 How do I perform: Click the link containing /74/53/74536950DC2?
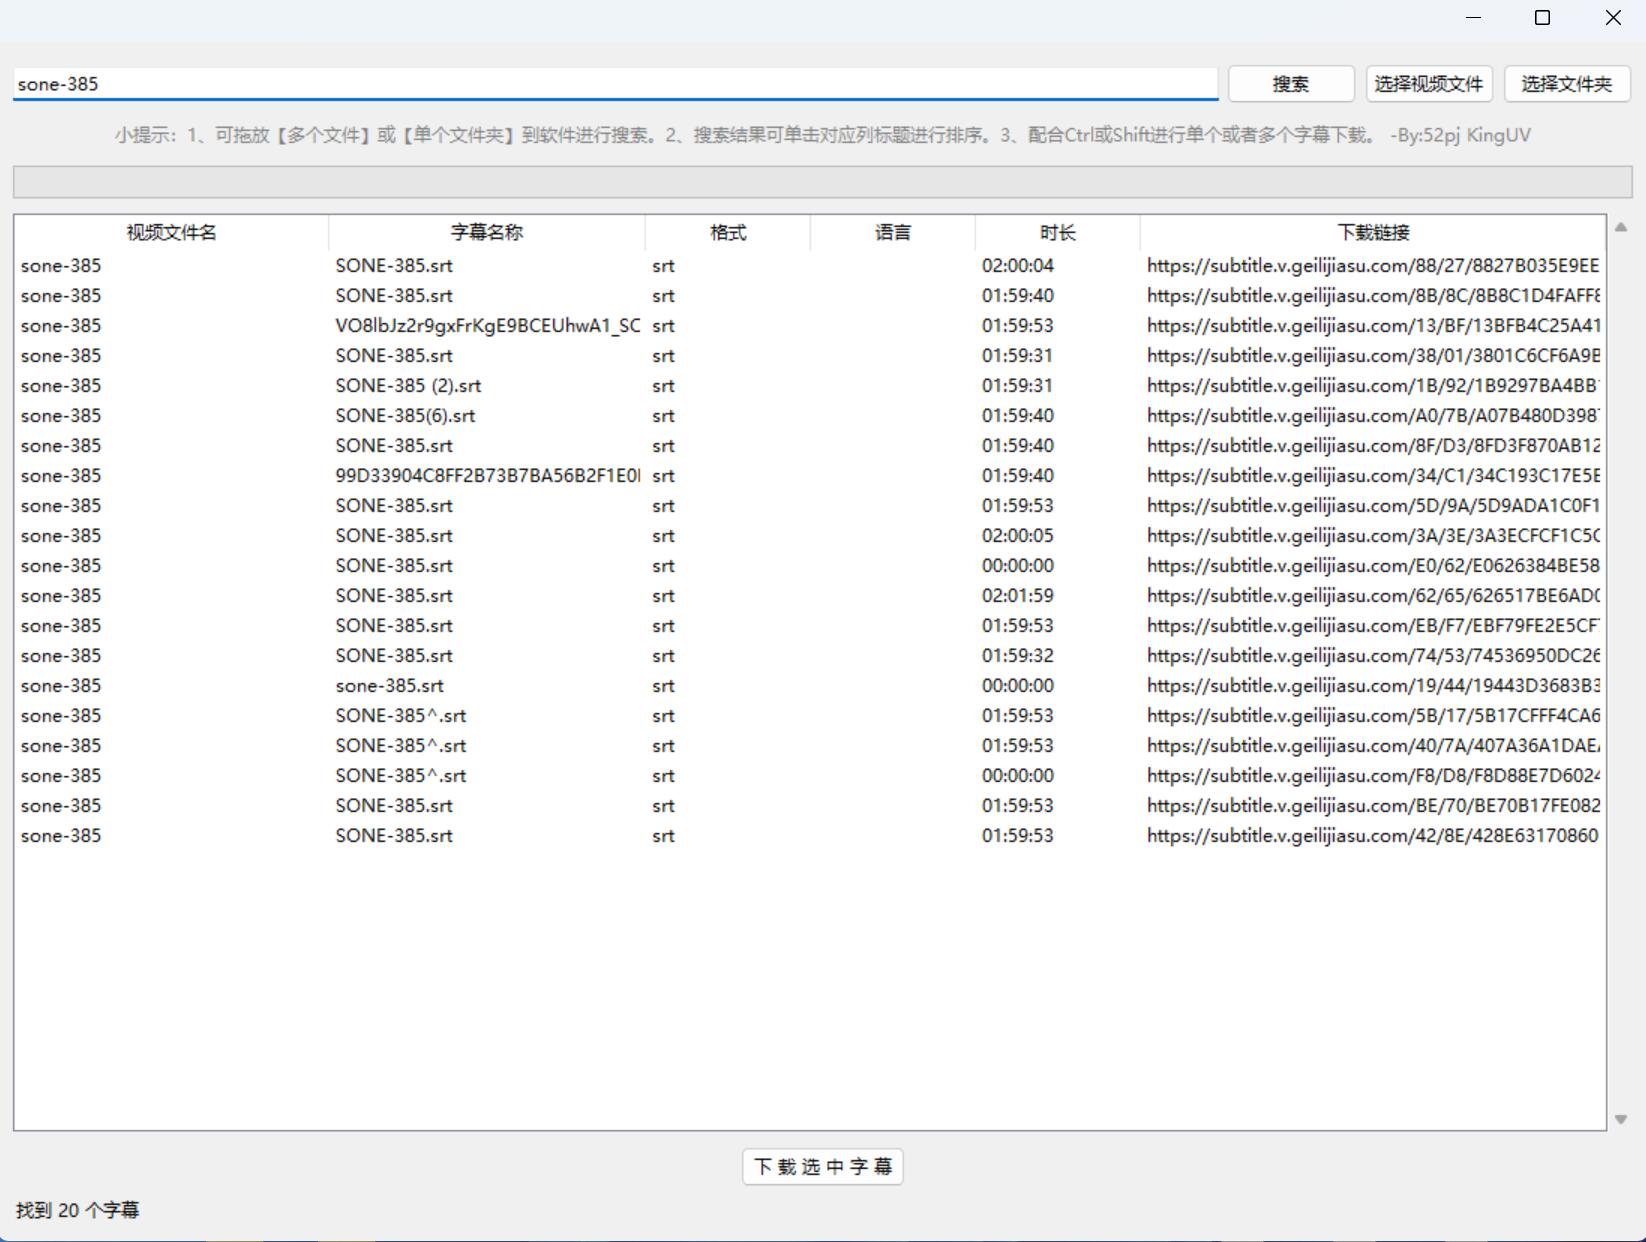click(1373, 656)
